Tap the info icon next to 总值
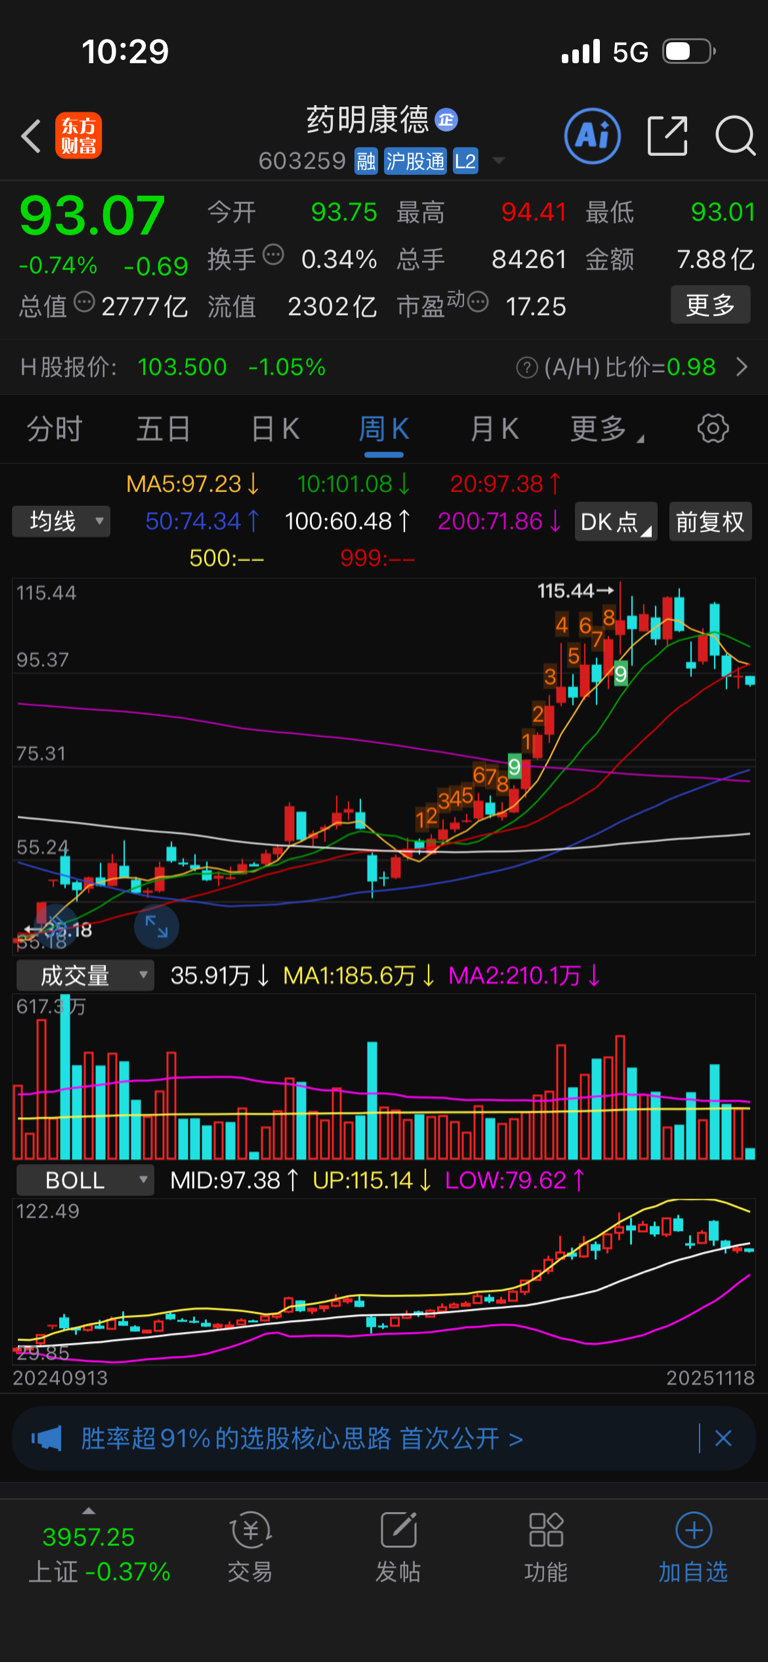Viewport: 768px width, 1663px height. [85, 302]
